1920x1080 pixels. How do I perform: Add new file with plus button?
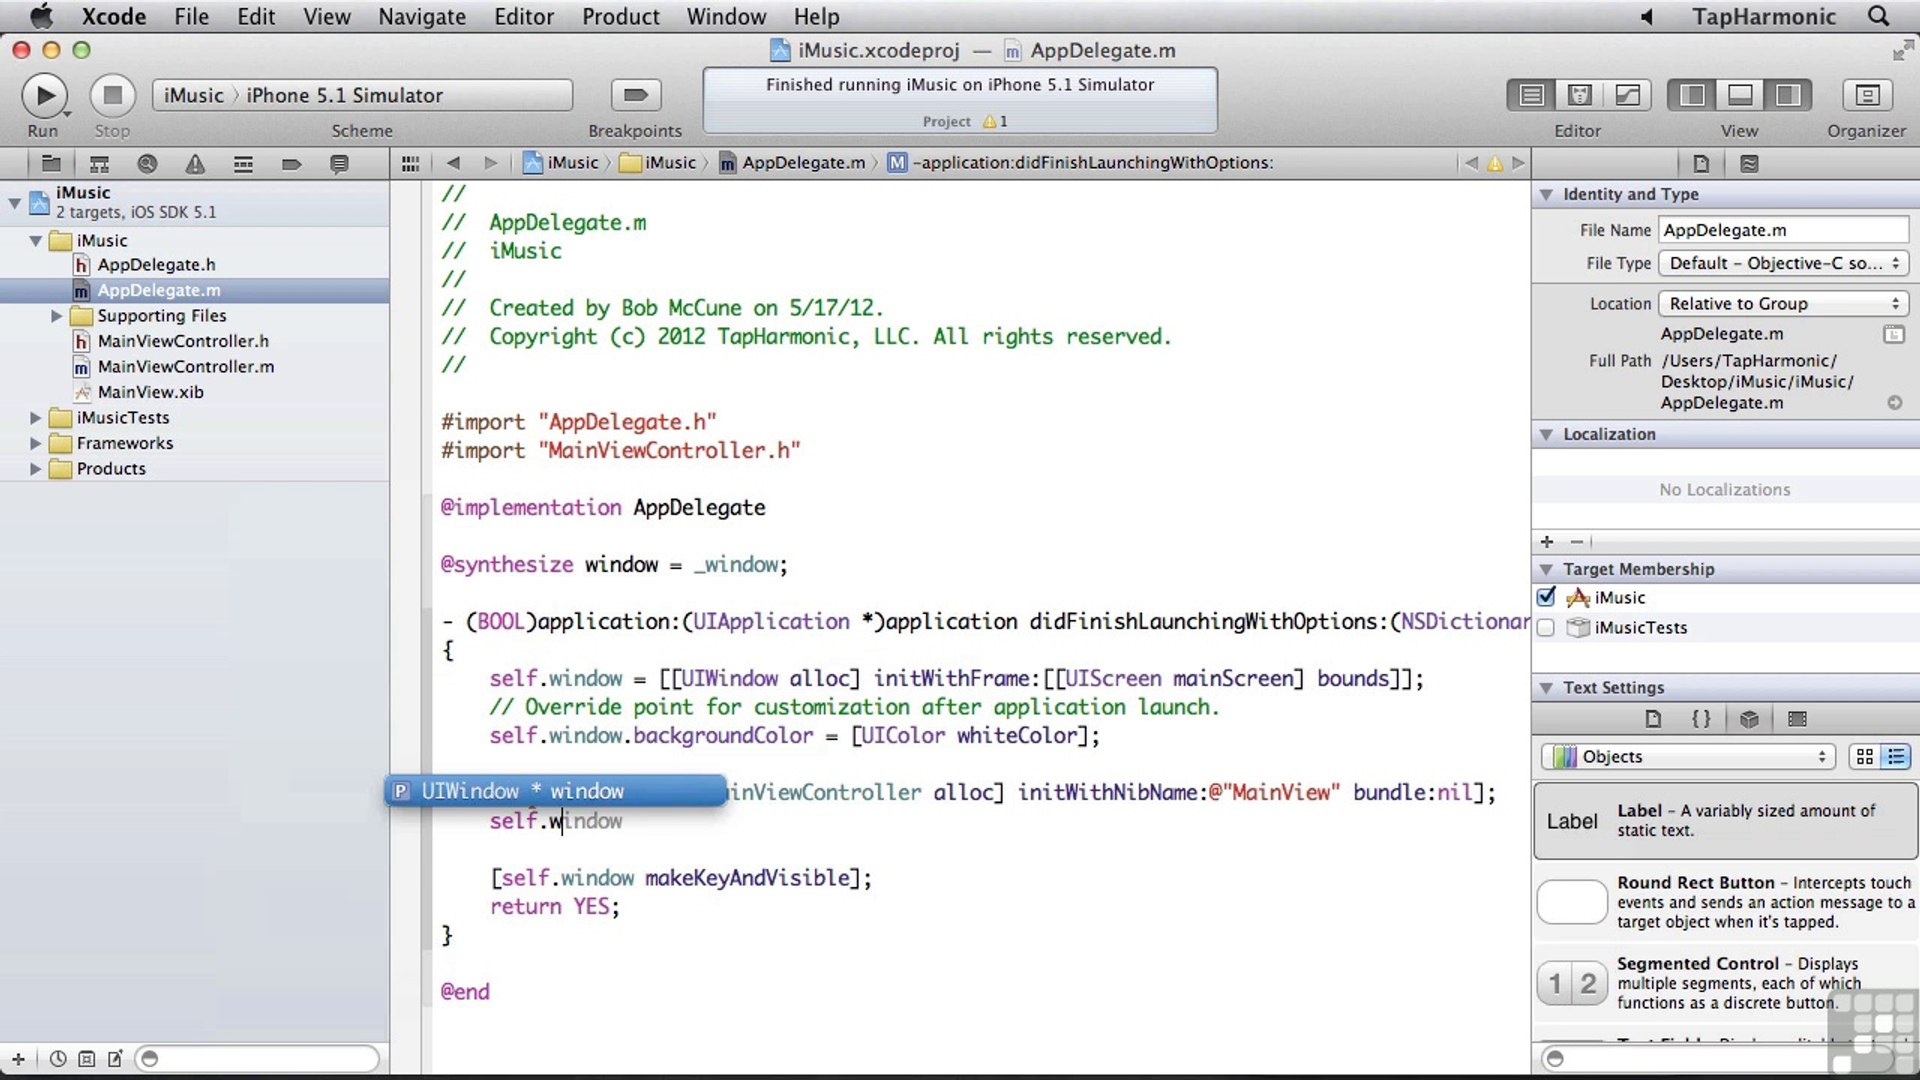point(18,1059)
